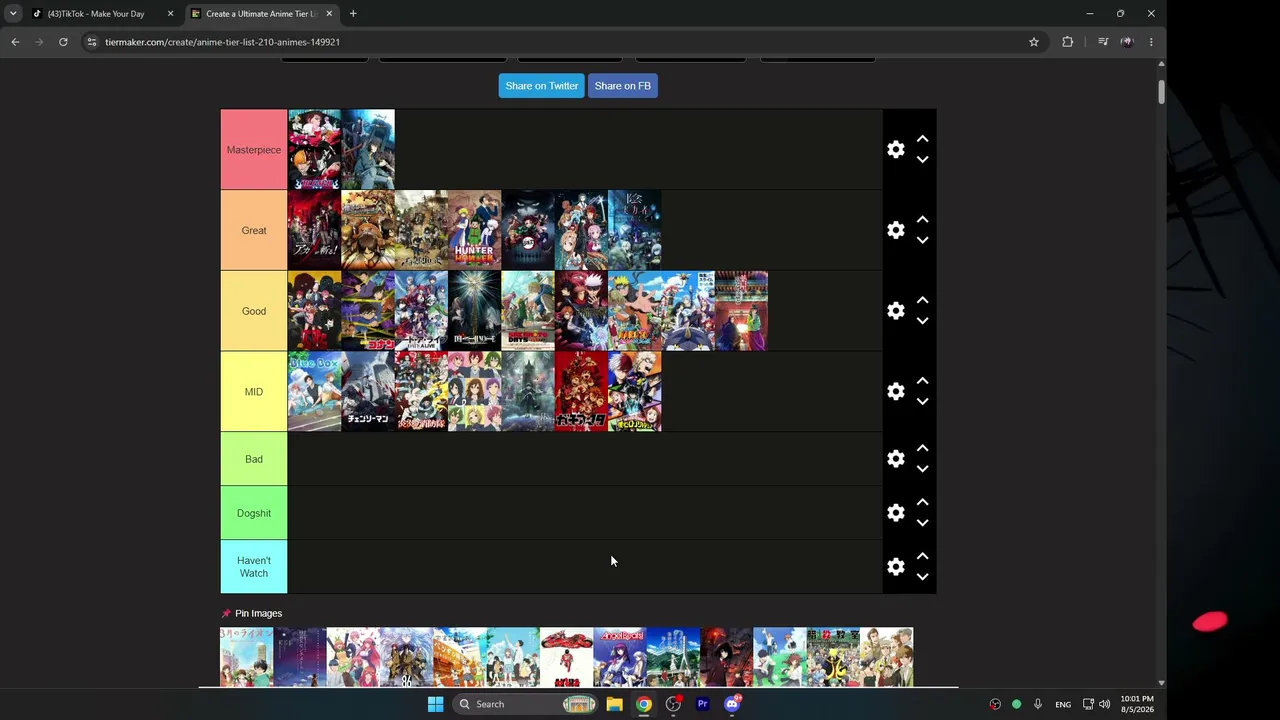Open File Explorer from the taskbar

point(615,704)
